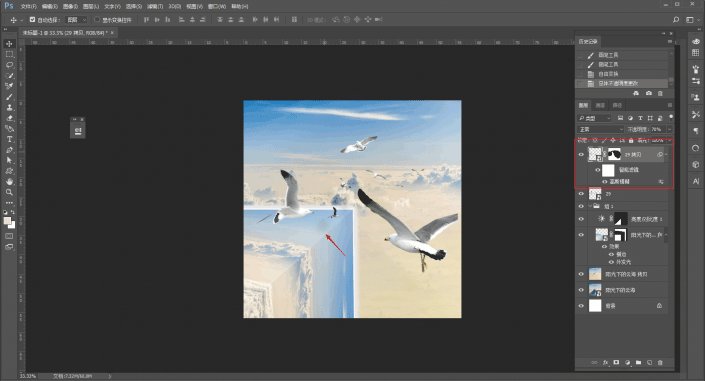Open the opacity slider dropdown arrow
Viewport: 705px width, 381px height.
[669, 129]
